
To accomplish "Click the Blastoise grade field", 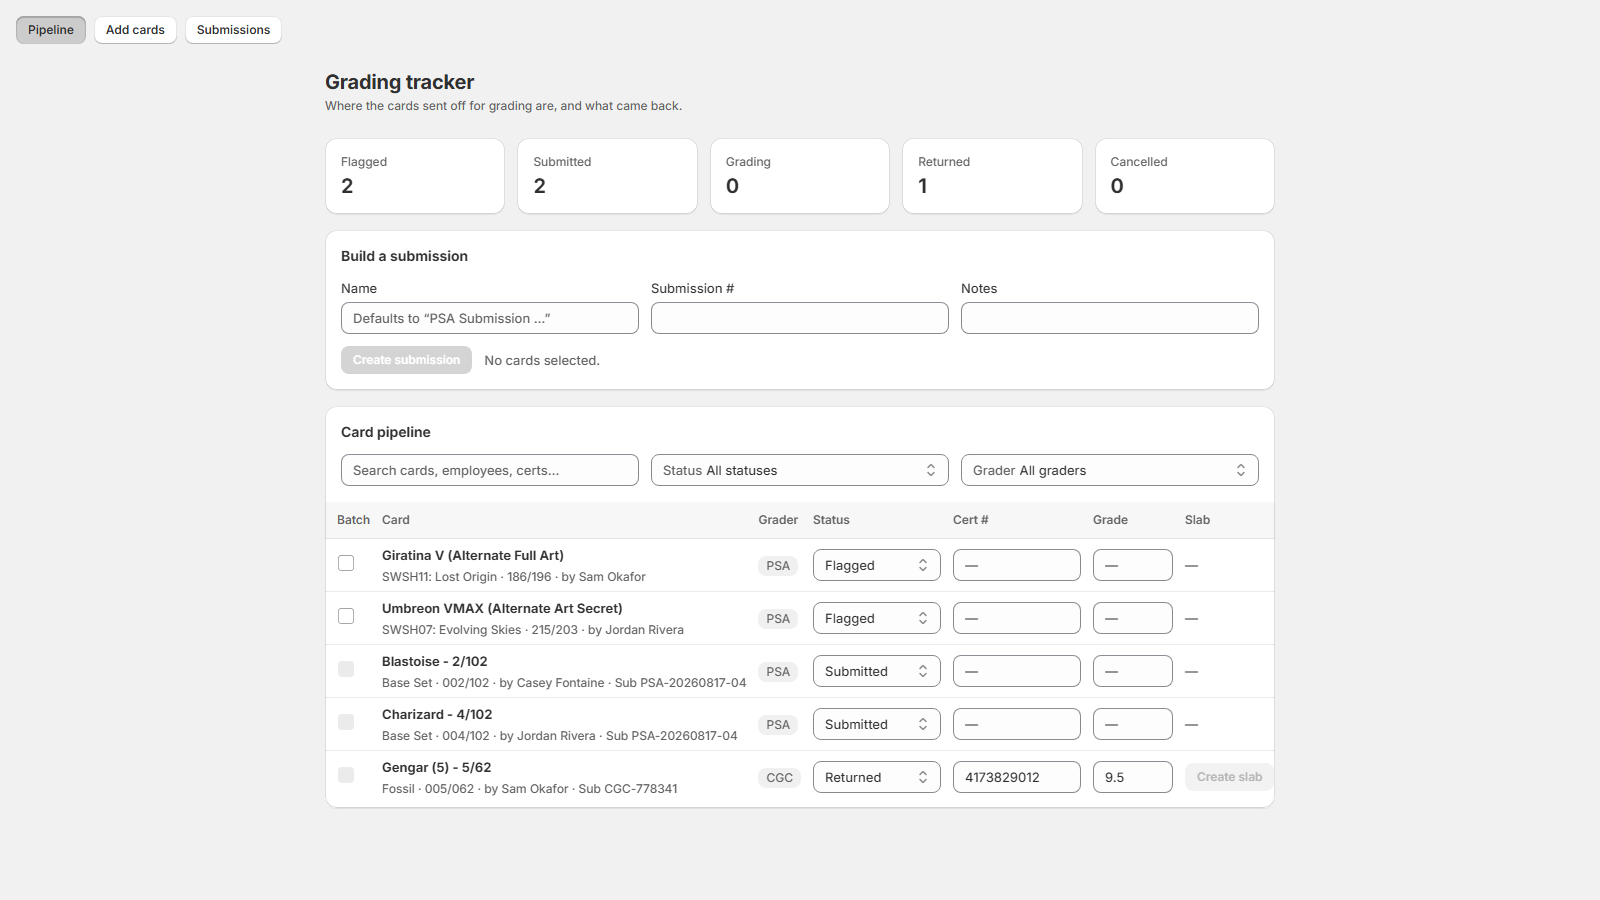I will (1133, 671).
